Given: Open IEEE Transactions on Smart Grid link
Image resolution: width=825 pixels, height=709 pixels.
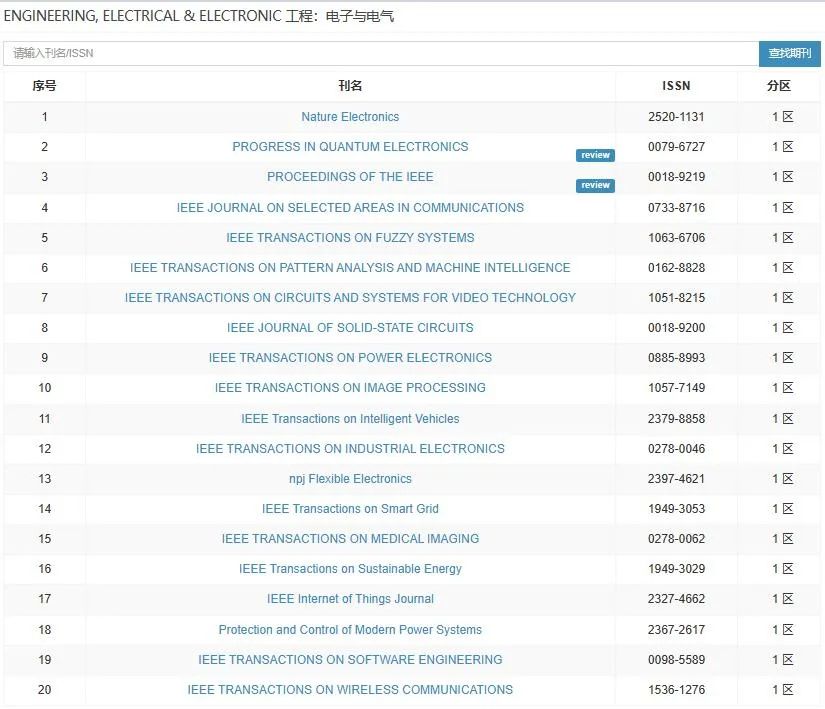Looking at the screenshot, I should point(350,509).
